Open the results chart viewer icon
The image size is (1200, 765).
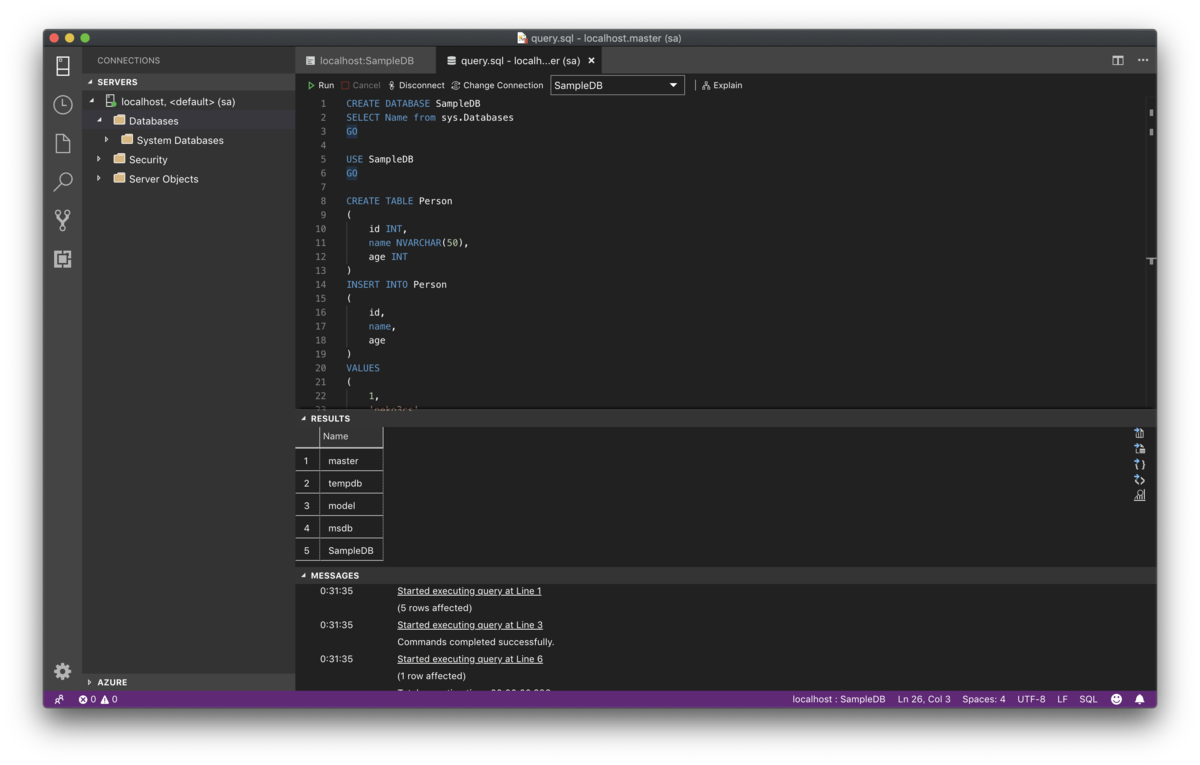point(1139,495)
